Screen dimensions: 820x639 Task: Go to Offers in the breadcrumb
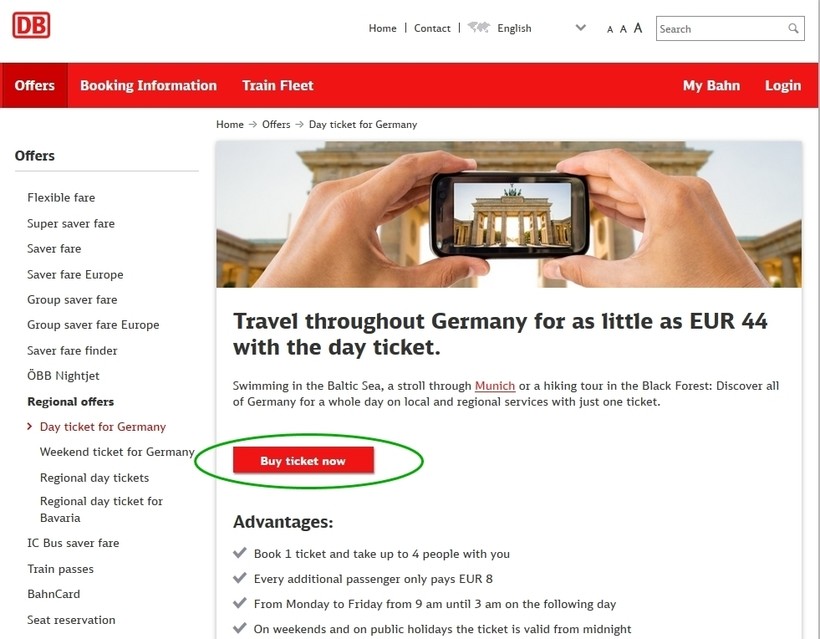[x=276, y=124]
